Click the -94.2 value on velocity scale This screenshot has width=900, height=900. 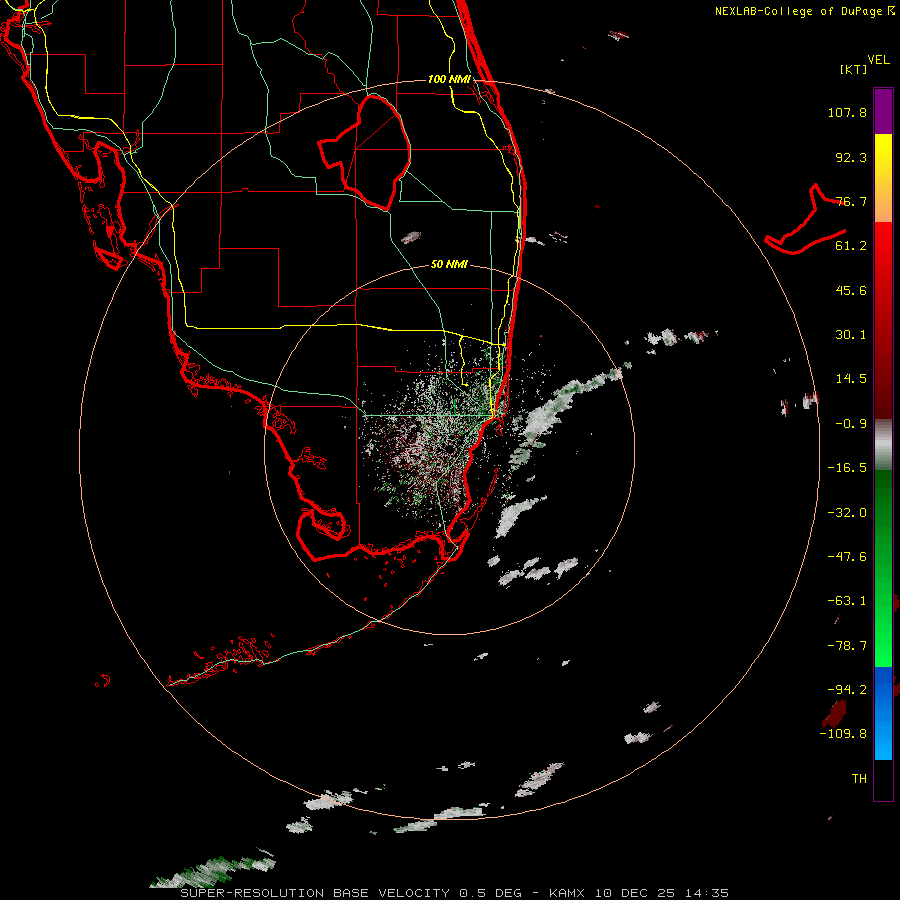[847, 690]
